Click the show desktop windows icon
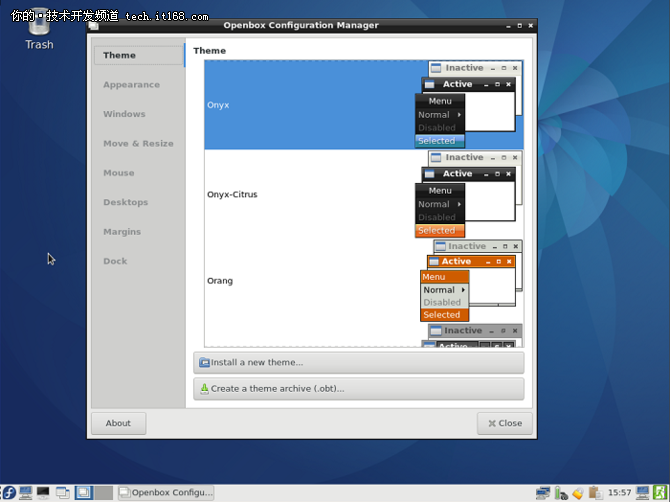 click(x=62, y=493)
